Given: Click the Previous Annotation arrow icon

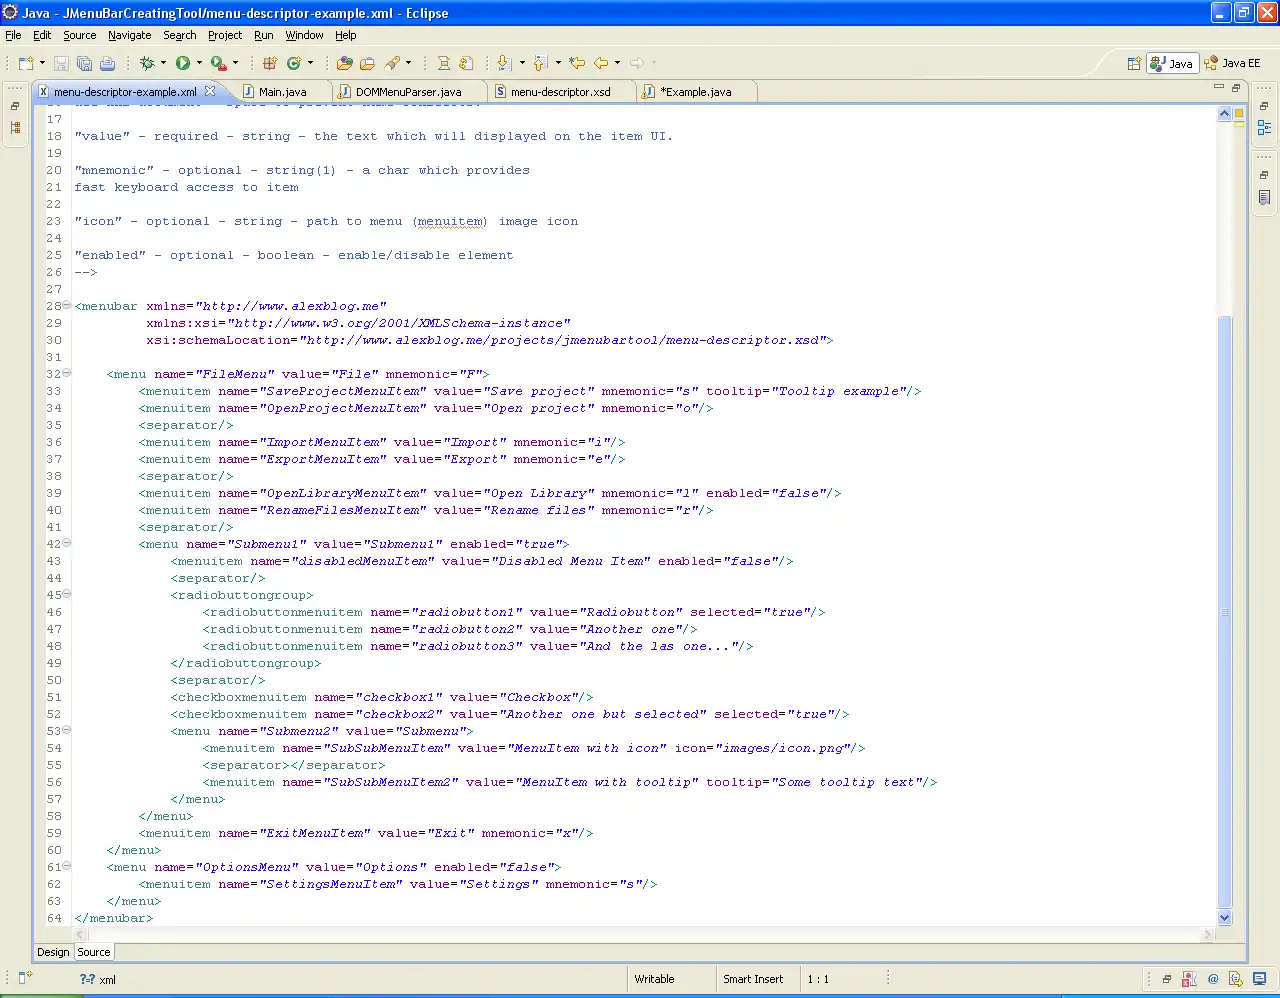Looking at the screenshot, I should click(541, 63).
